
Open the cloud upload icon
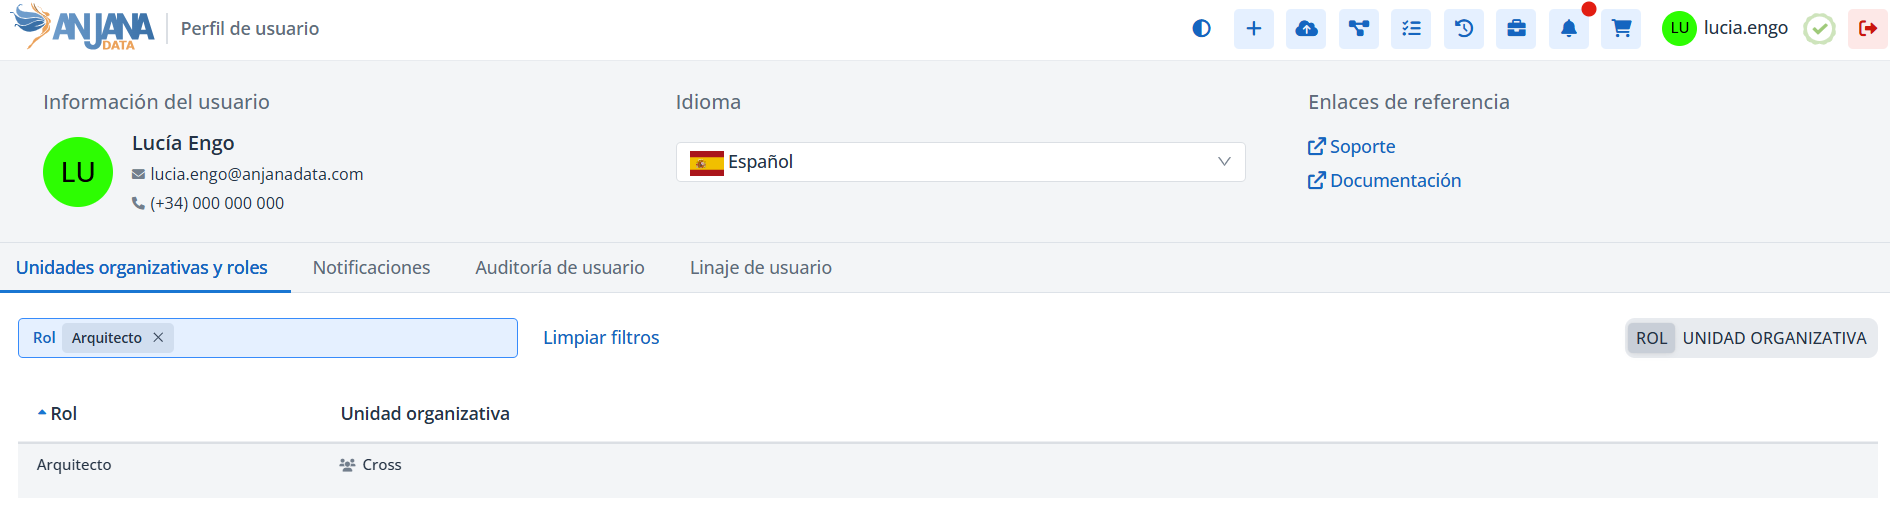(x=1306, y=29)
